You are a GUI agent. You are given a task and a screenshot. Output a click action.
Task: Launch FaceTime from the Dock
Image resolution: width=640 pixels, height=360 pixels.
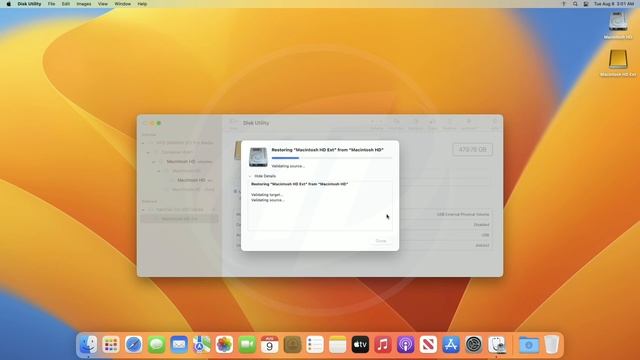(247, 345)
